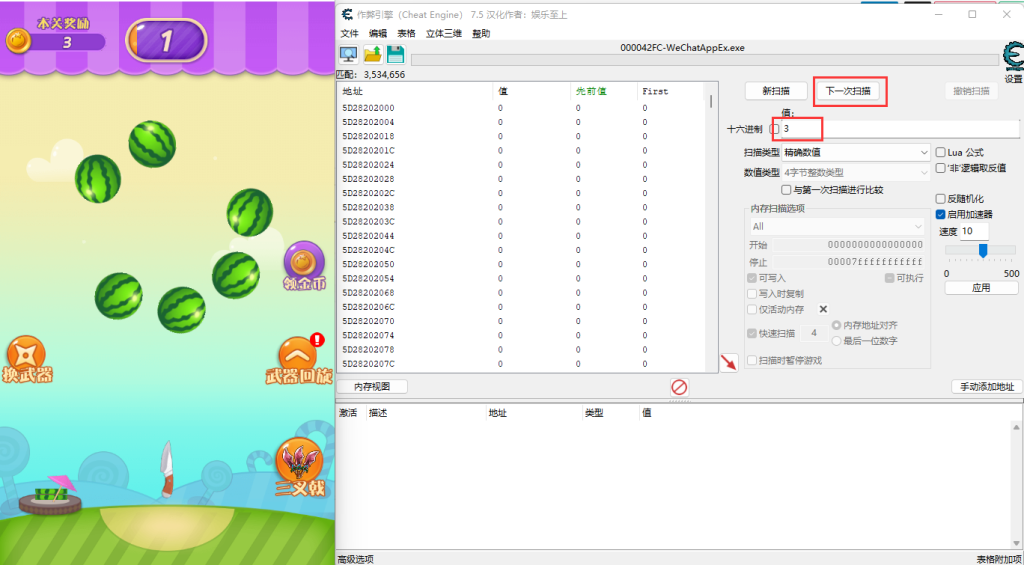Click the Cheat Engine title bar logo

(347, 14)
